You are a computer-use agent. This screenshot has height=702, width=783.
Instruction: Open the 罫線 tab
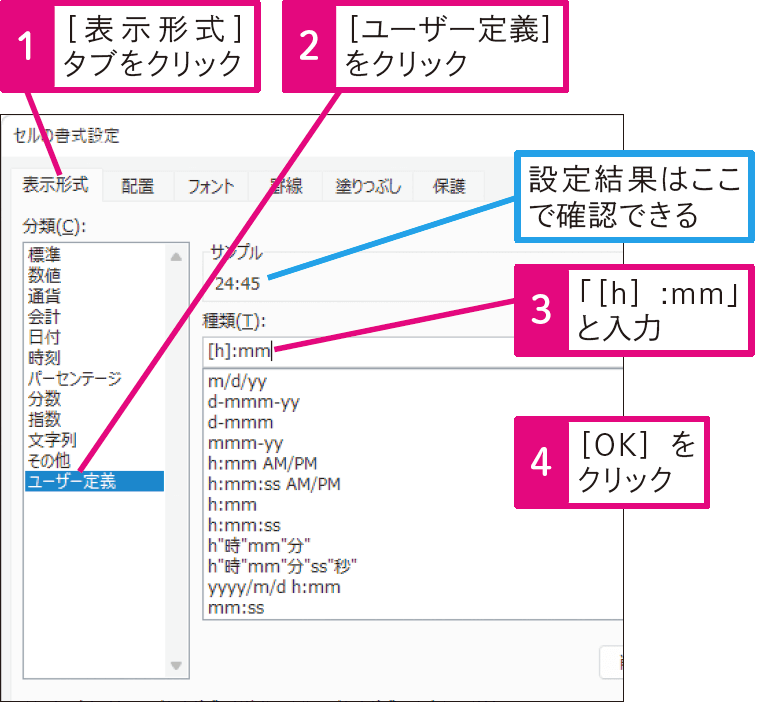coord(286,186)
